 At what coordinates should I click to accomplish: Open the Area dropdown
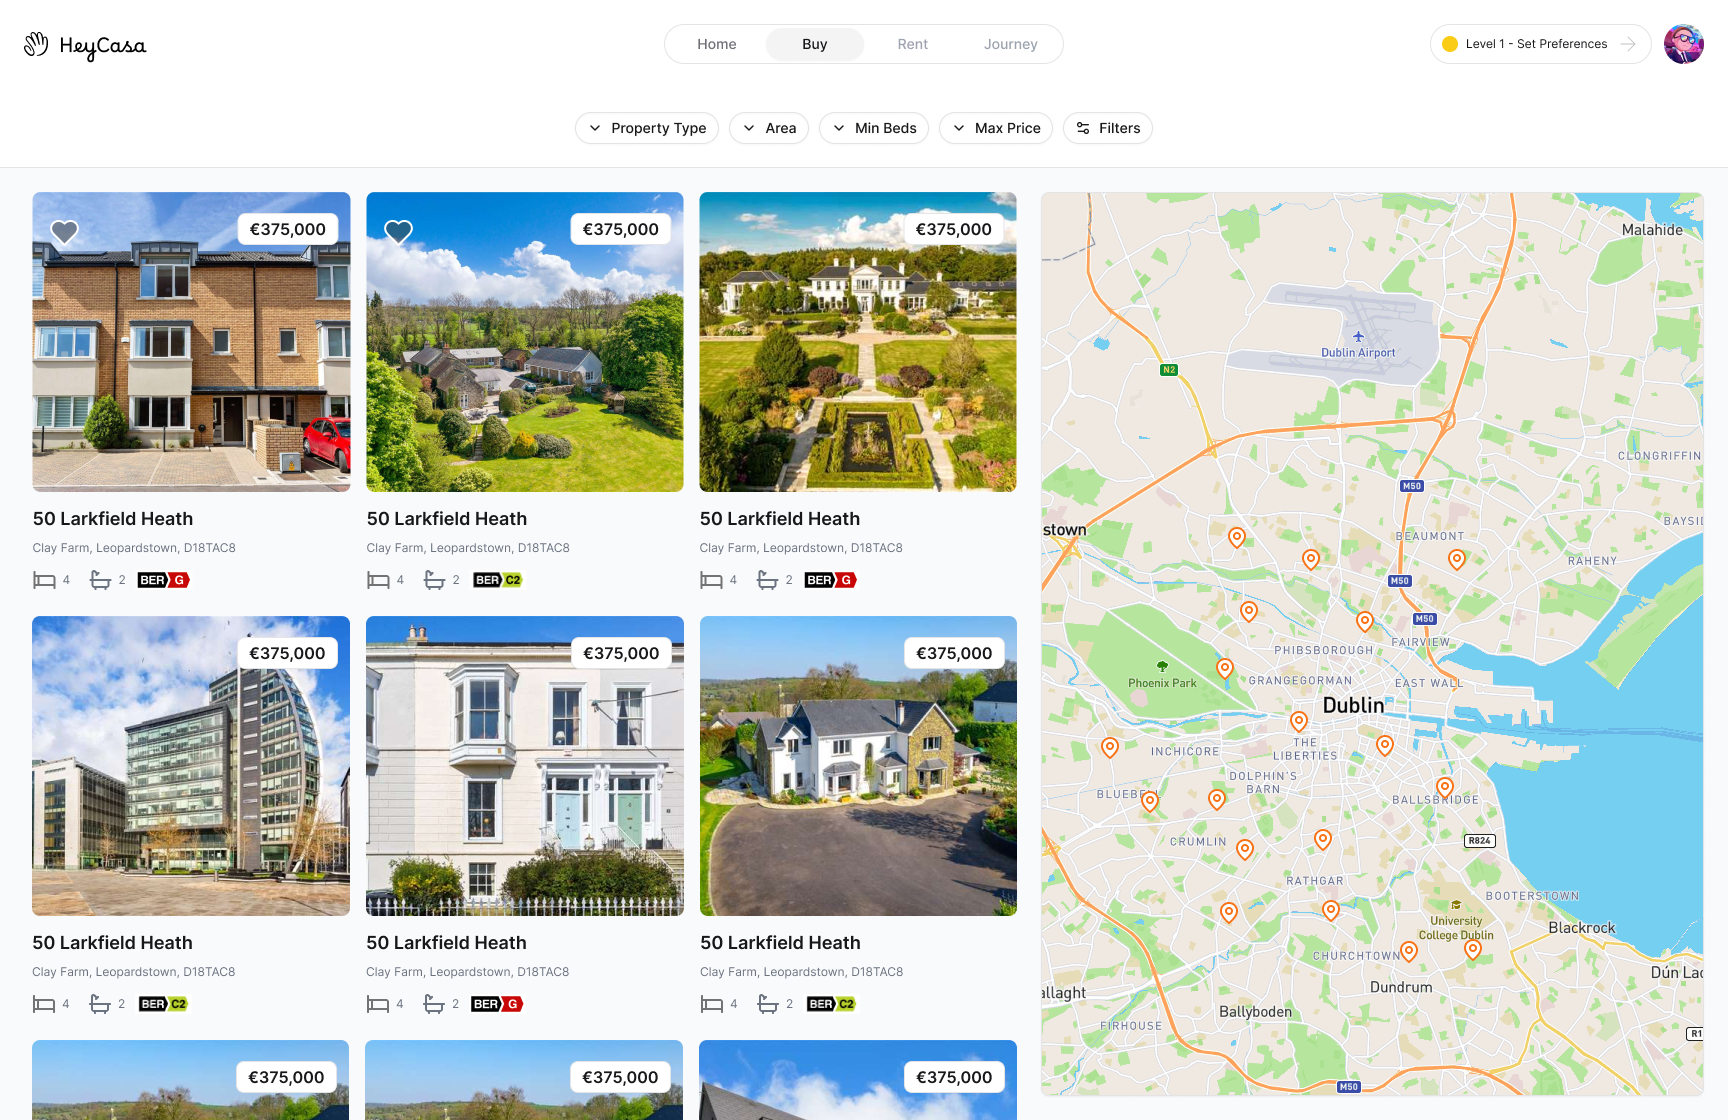tap(769, 128)
